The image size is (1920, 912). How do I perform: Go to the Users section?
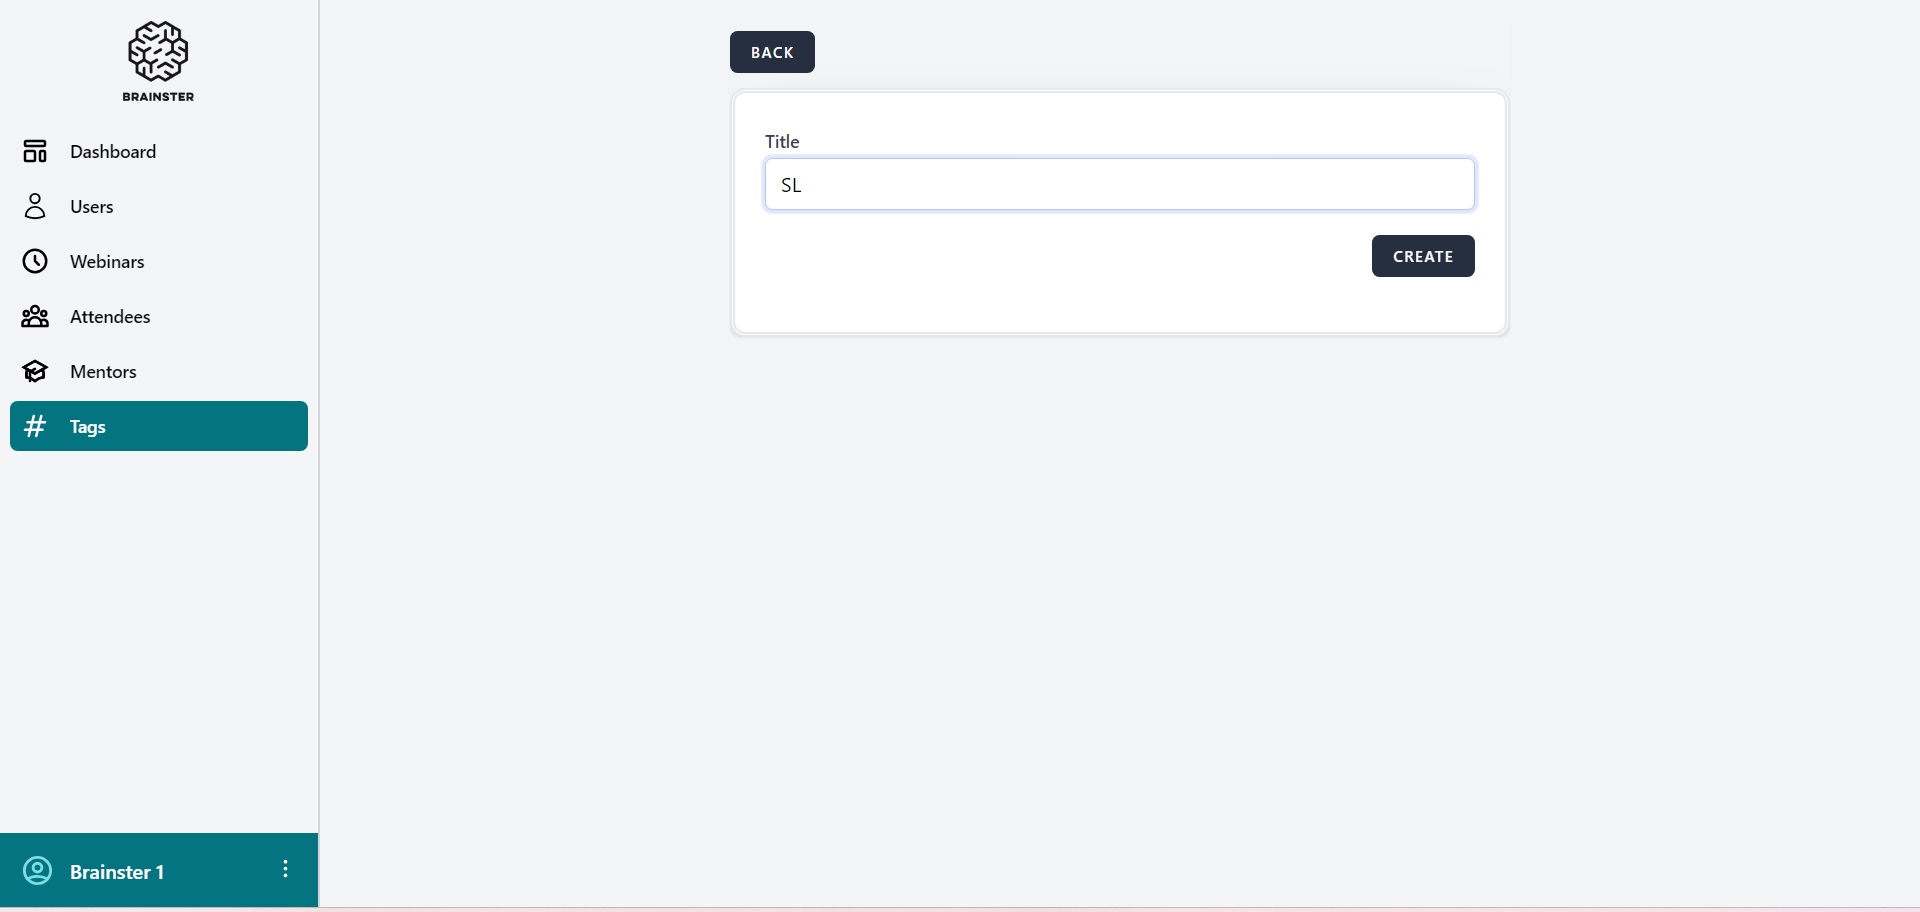(92, 207)
